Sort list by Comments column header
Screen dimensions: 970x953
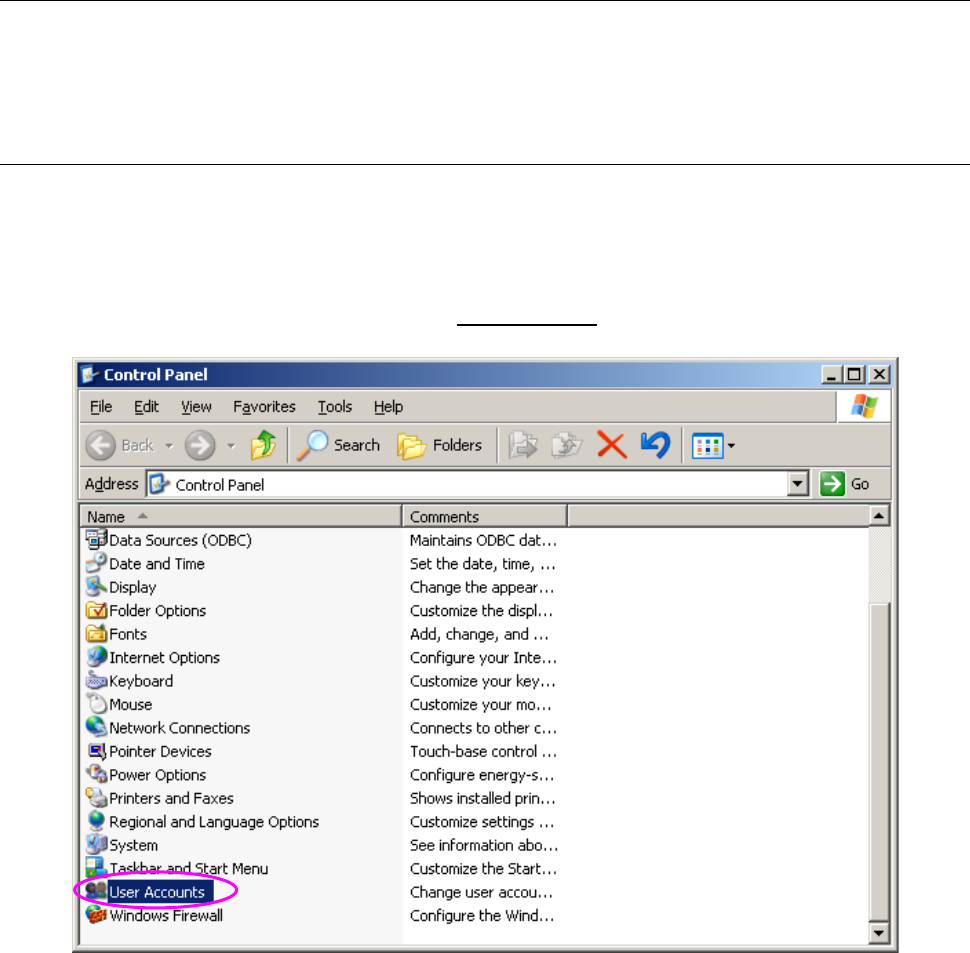[484, 516]
